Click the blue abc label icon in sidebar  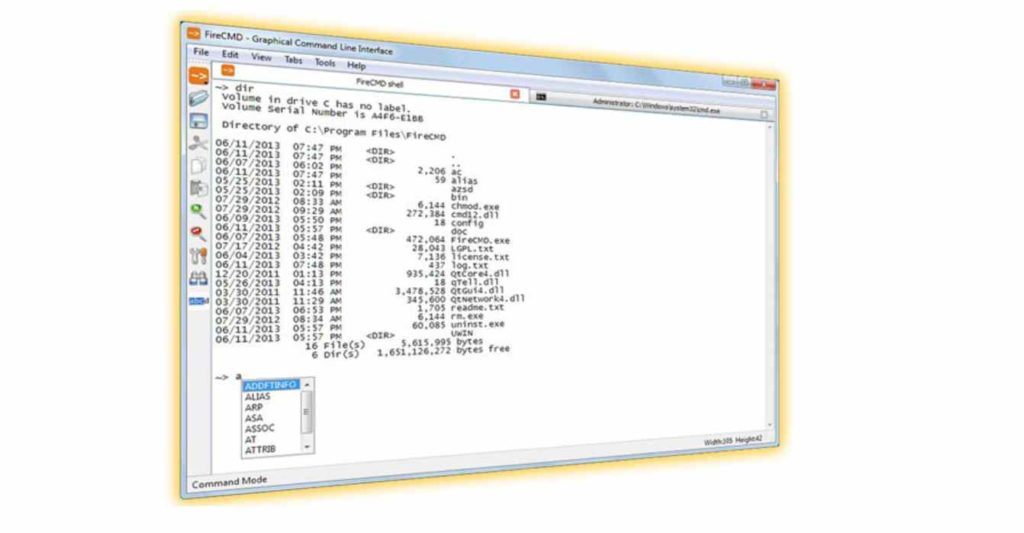pos(199,301)
